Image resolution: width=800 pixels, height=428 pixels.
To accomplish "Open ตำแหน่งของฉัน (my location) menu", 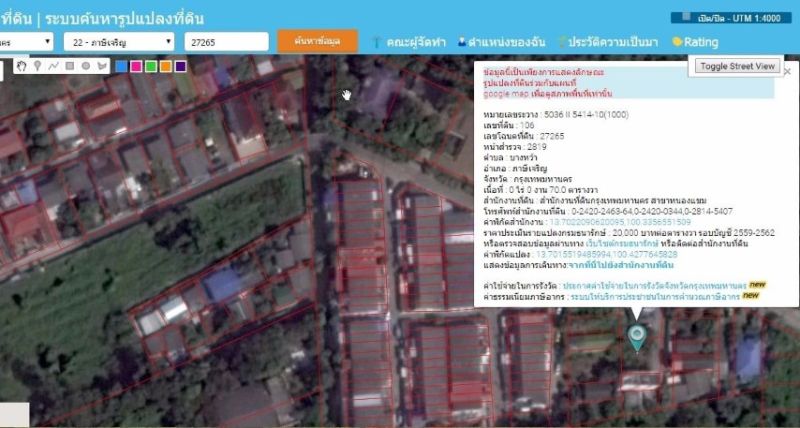I will [506, 42].
